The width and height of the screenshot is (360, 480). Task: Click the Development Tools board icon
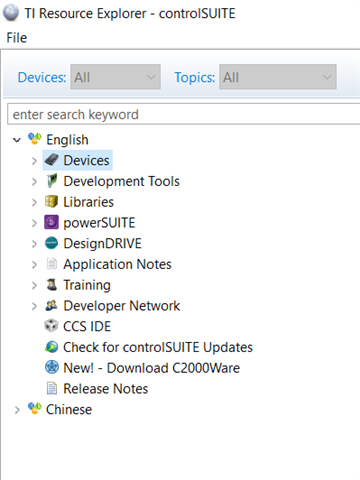tap(52, 181)
